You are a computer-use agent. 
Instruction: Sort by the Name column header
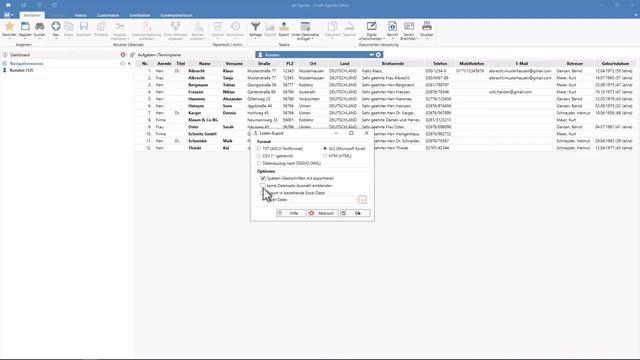(x=204, y=64)
